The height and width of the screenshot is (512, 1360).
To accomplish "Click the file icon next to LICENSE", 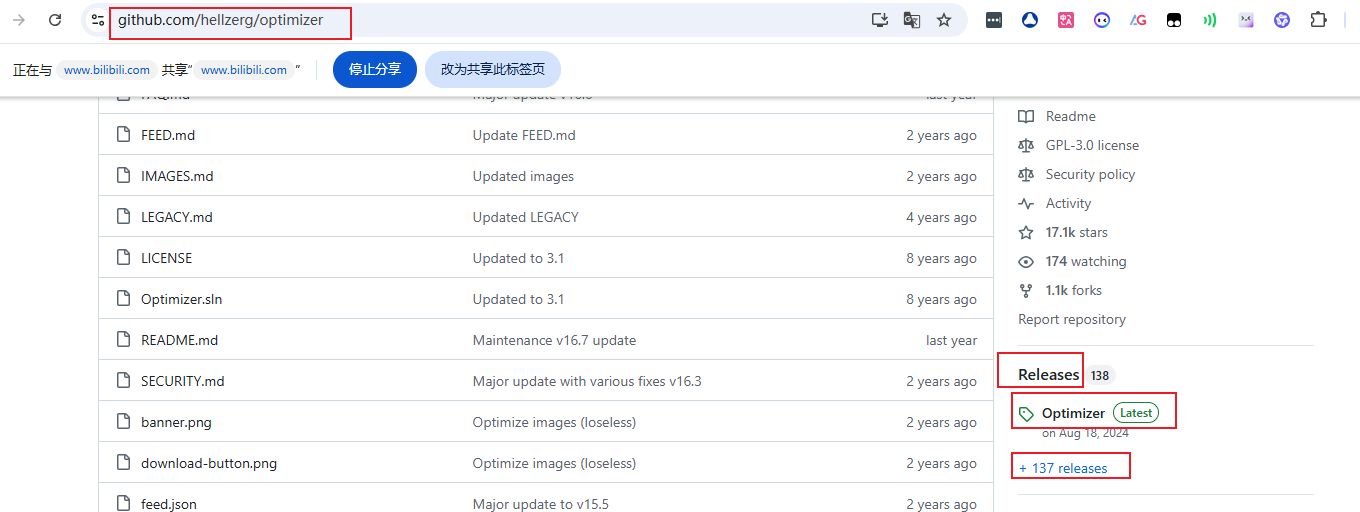I will point(123,258).
